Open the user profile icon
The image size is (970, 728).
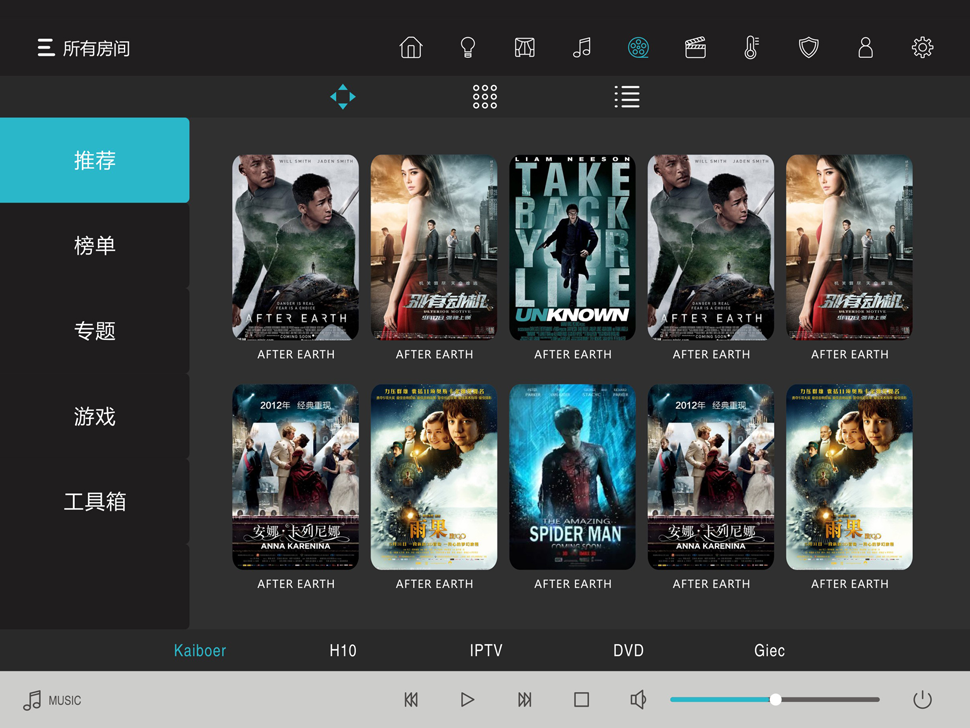tap(865, 47)
